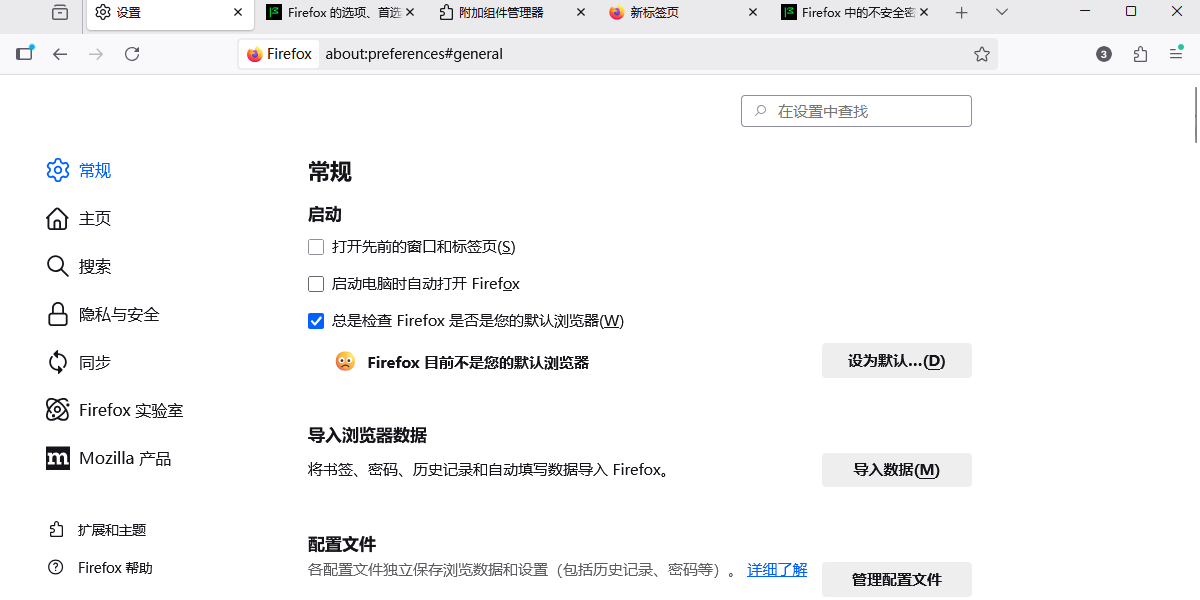
Task: Click the 管理配置文件 button
Action: [896, 579]
